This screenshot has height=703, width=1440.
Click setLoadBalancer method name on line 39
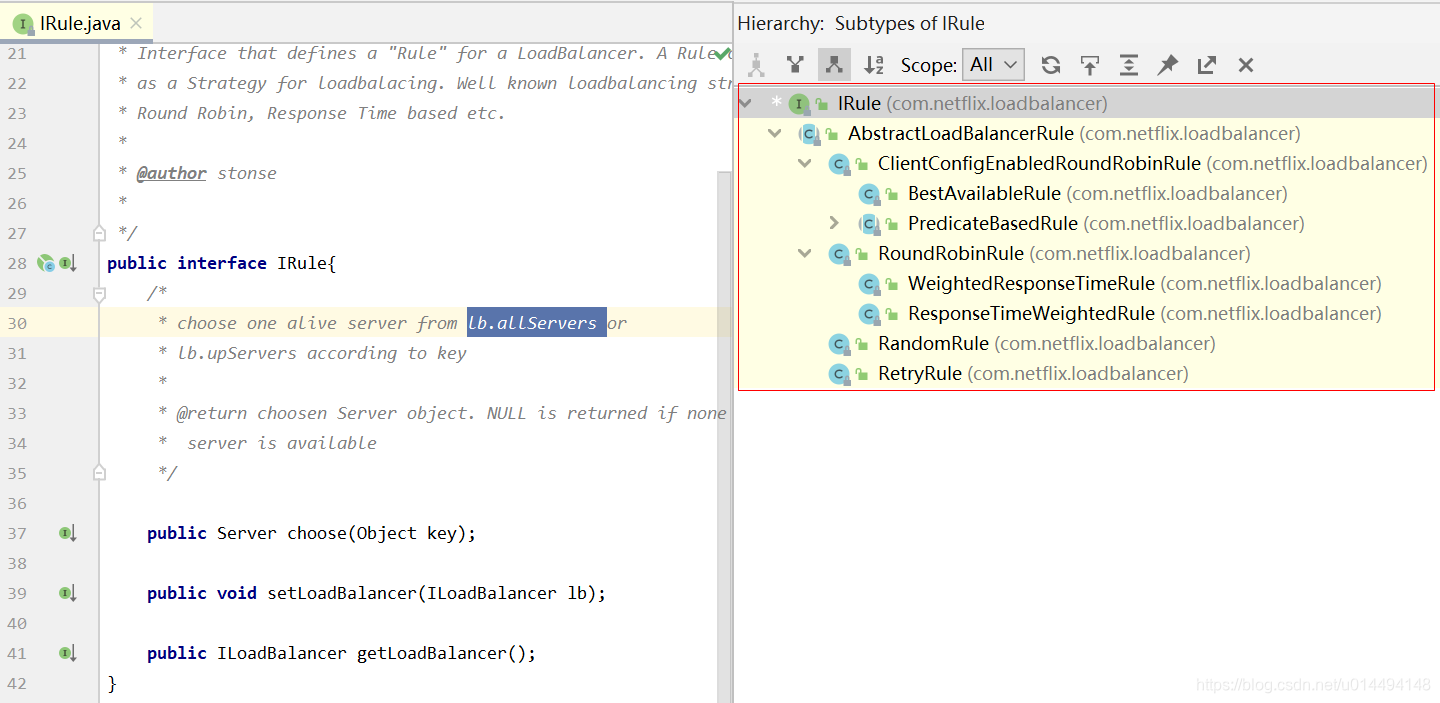[342, 593]
